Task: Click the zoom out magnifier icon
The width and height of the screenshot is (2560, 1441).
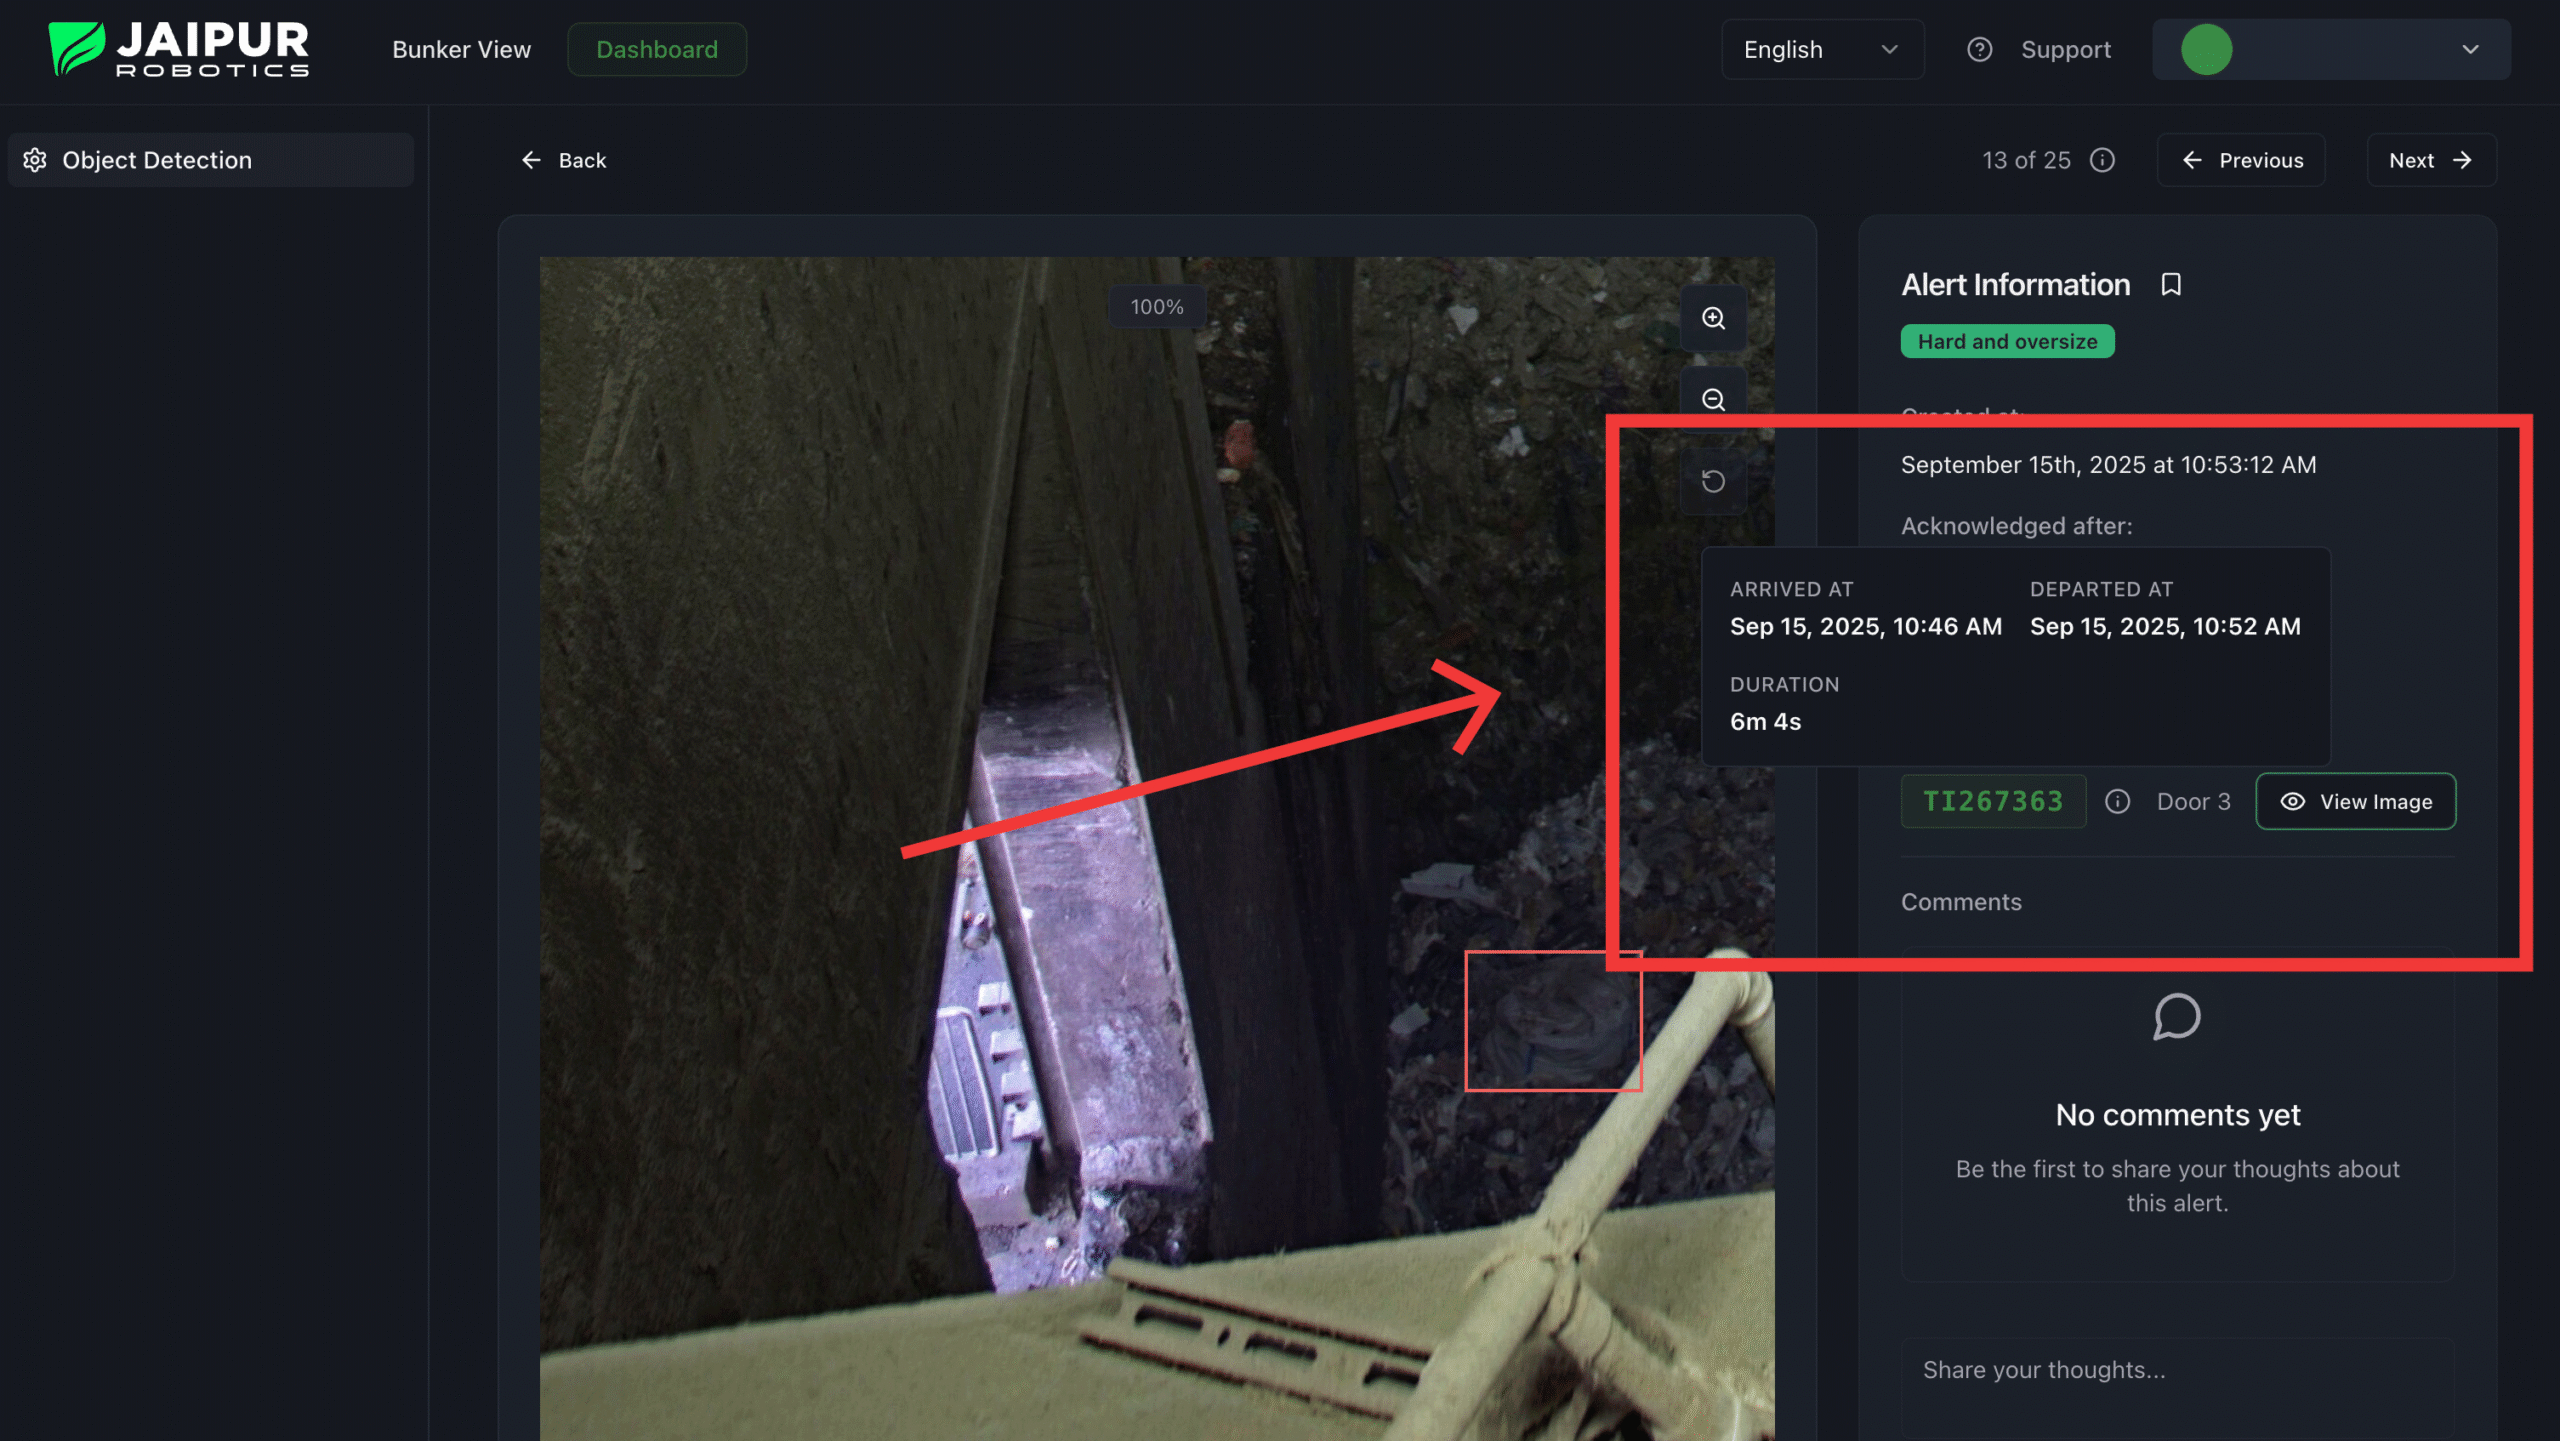Action: [1713, 400]
